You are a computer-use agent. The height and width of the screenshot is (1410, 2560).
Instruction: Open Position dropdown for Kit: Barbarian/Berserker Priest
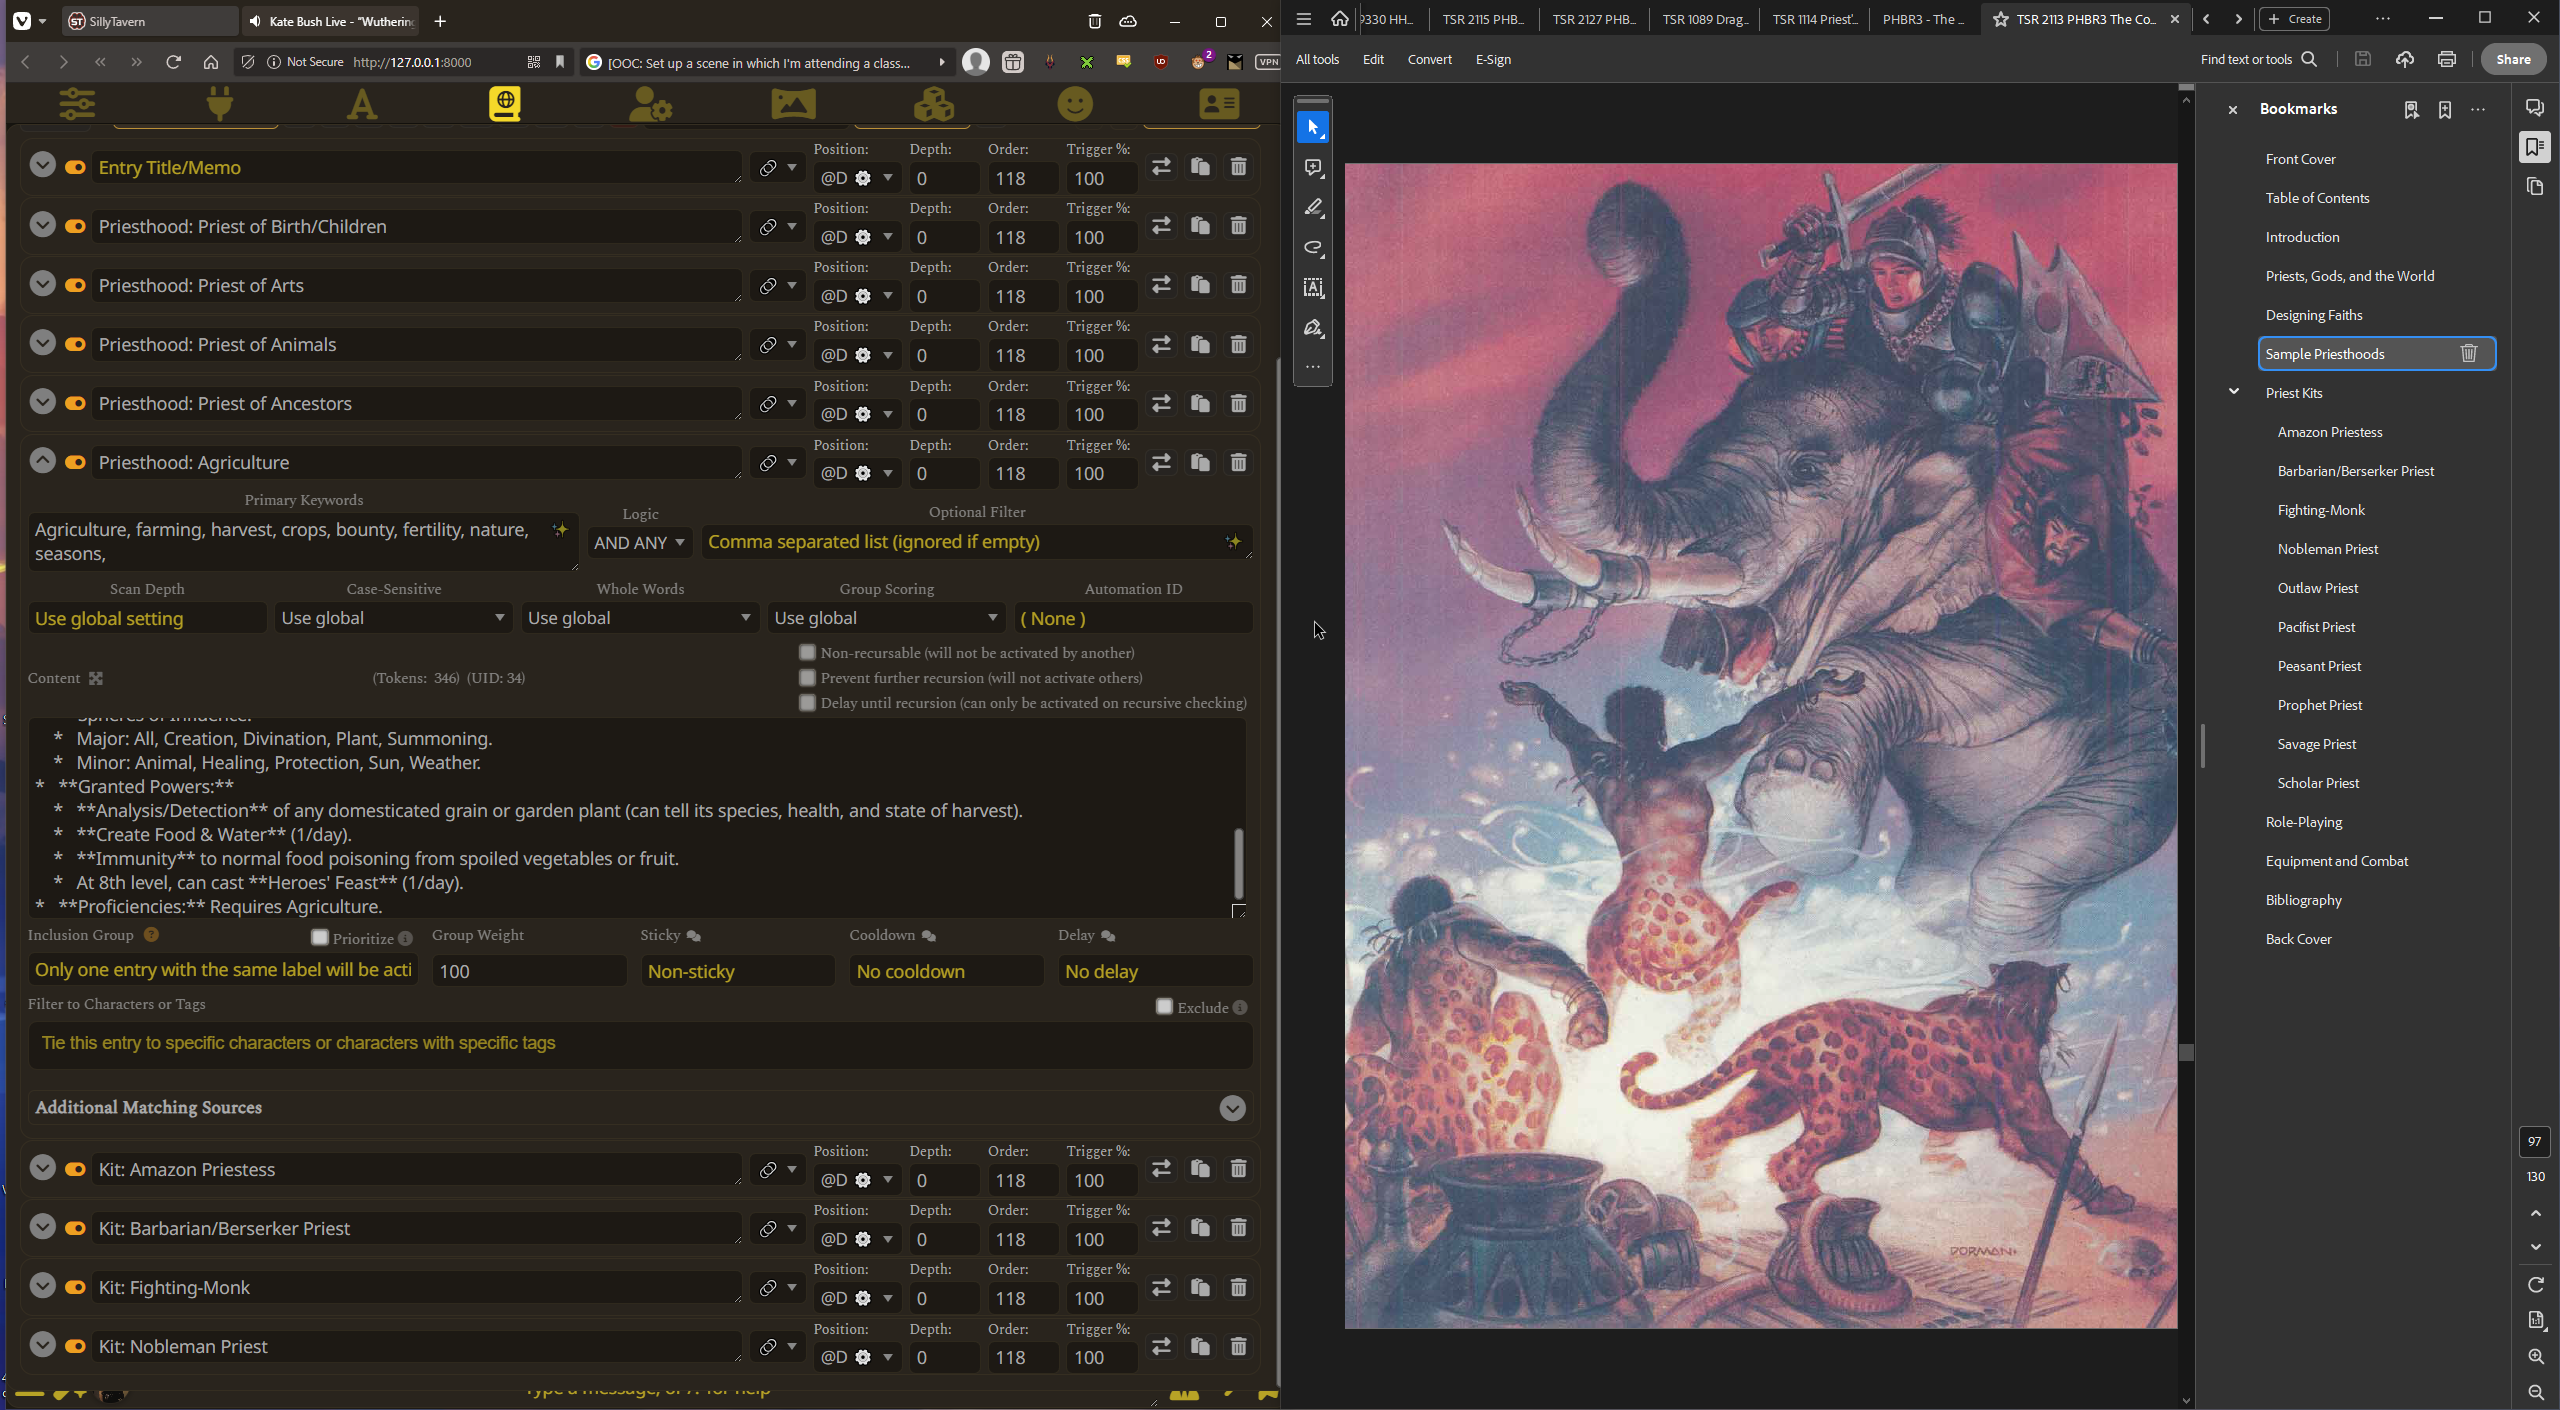point(857,1239)
